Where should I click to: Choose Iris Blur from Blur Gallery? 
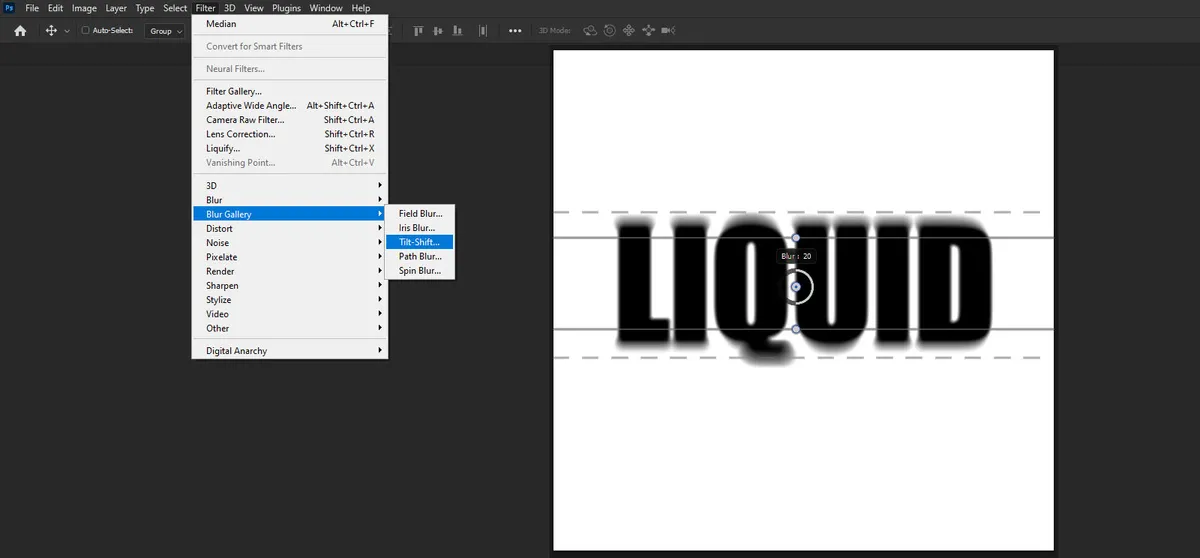click(x=420, y=228)
